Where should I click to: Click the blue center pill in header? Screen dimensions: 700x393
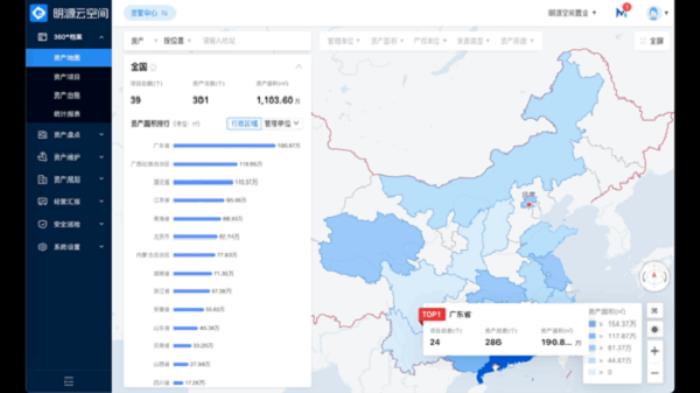tap(149, 13)
